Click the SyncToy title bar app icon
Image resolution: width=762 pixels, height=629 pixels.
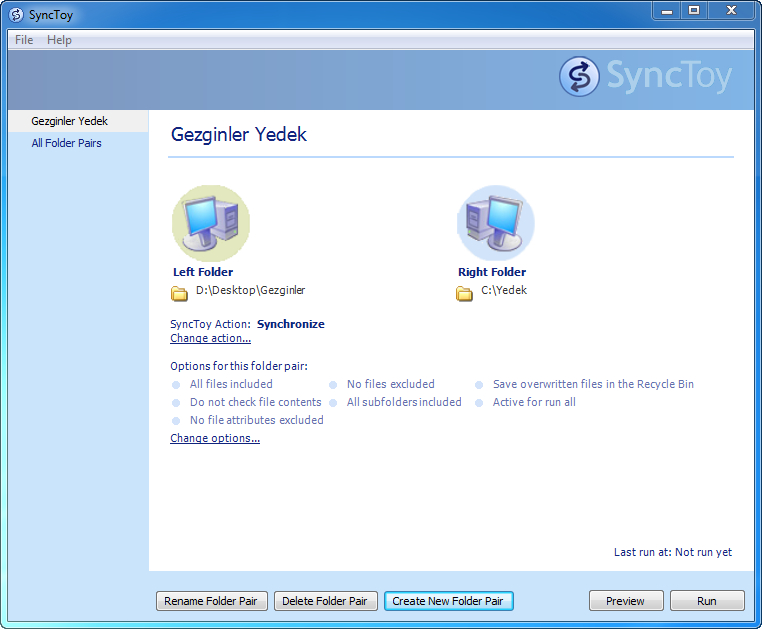(x=15, y=14)
